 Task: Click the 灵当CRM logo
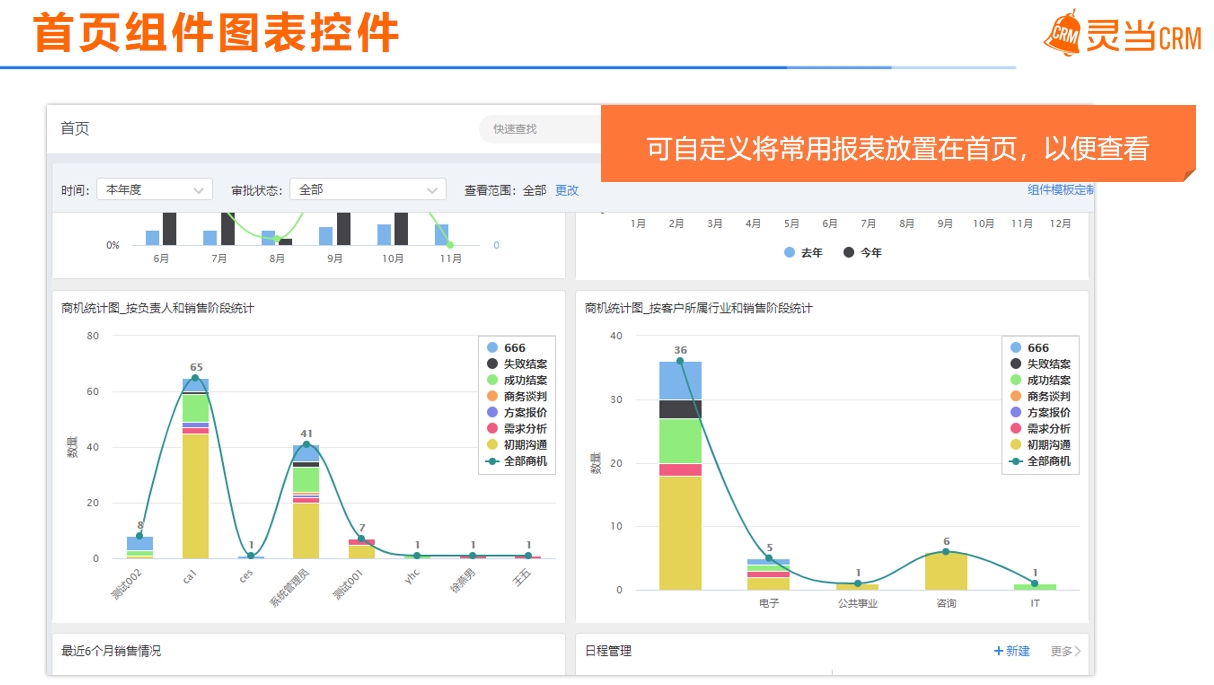tap(1122, 34)
